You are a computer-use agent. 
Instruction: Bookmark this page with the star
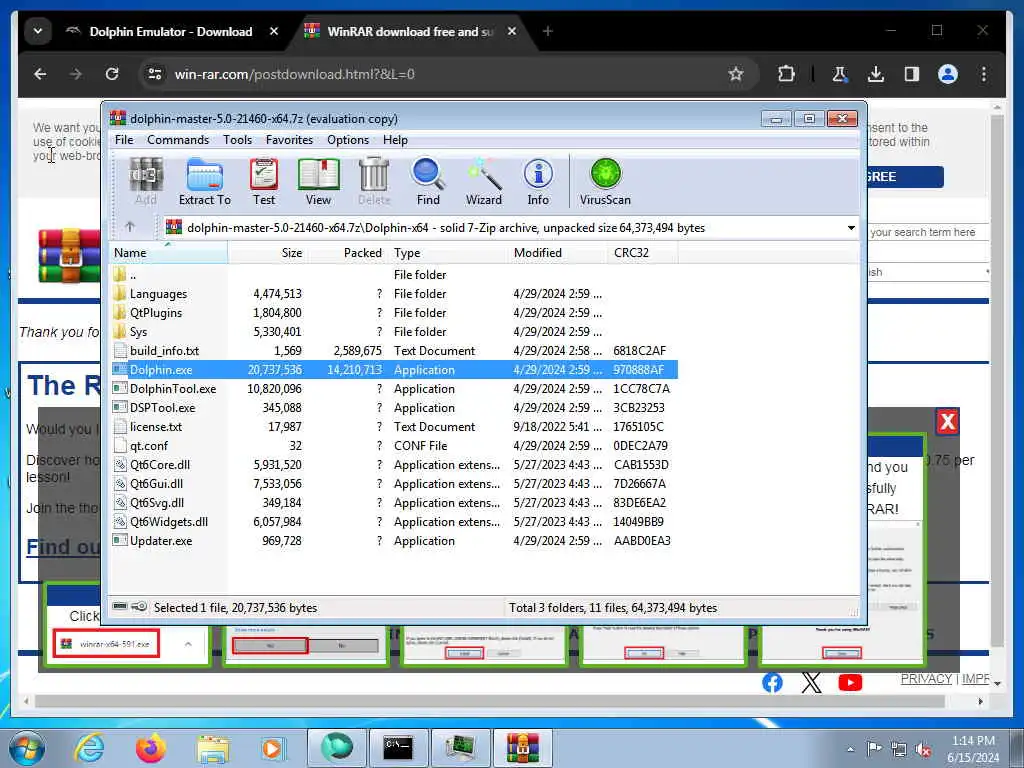(736, 74)
